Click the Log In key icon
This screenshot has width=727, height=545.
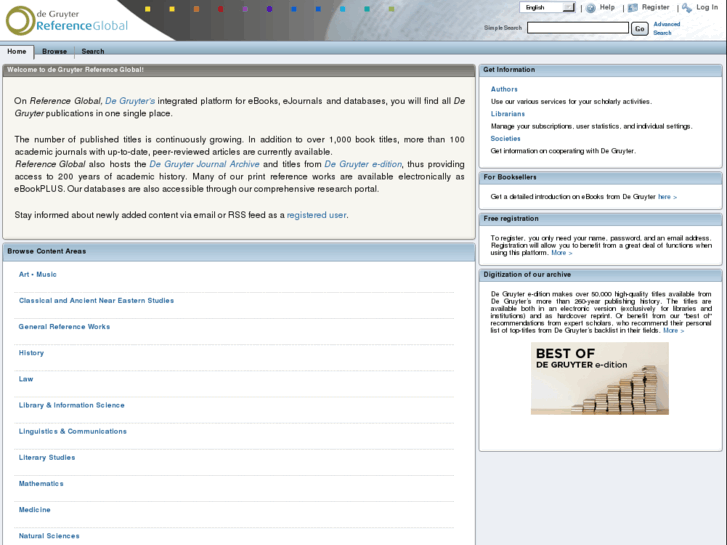pyautogui.click(x=687, y=7)
